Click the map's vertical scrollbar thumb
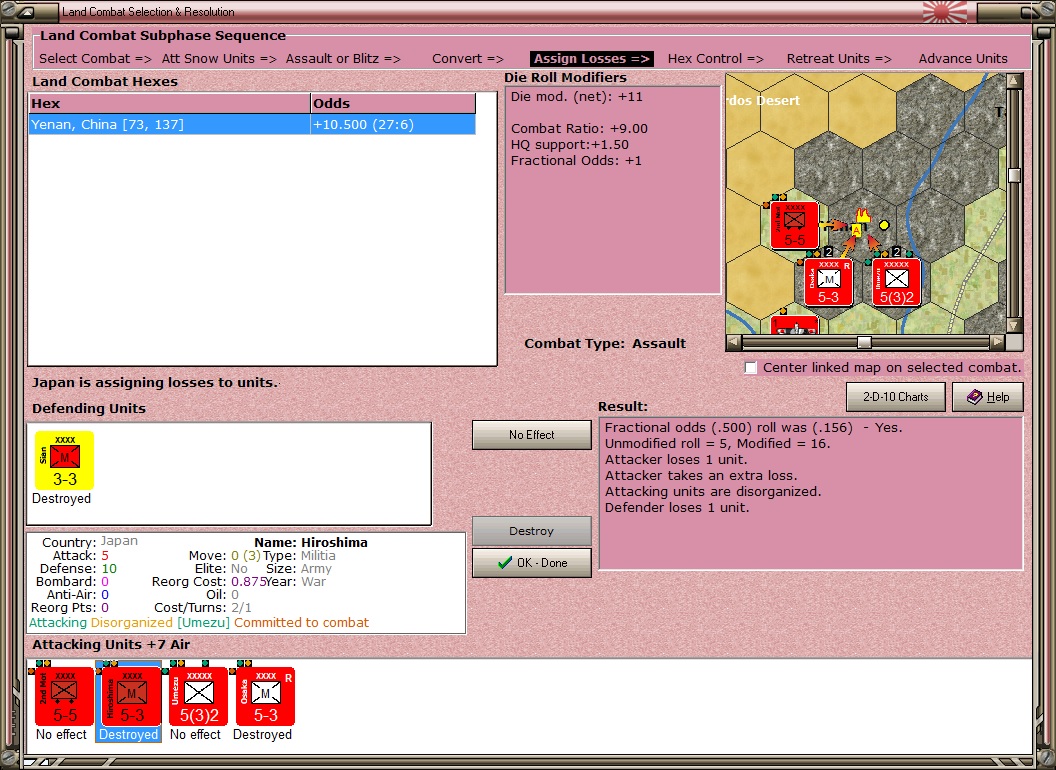This screenshot has width=1056, height=770. point(1014,175)
